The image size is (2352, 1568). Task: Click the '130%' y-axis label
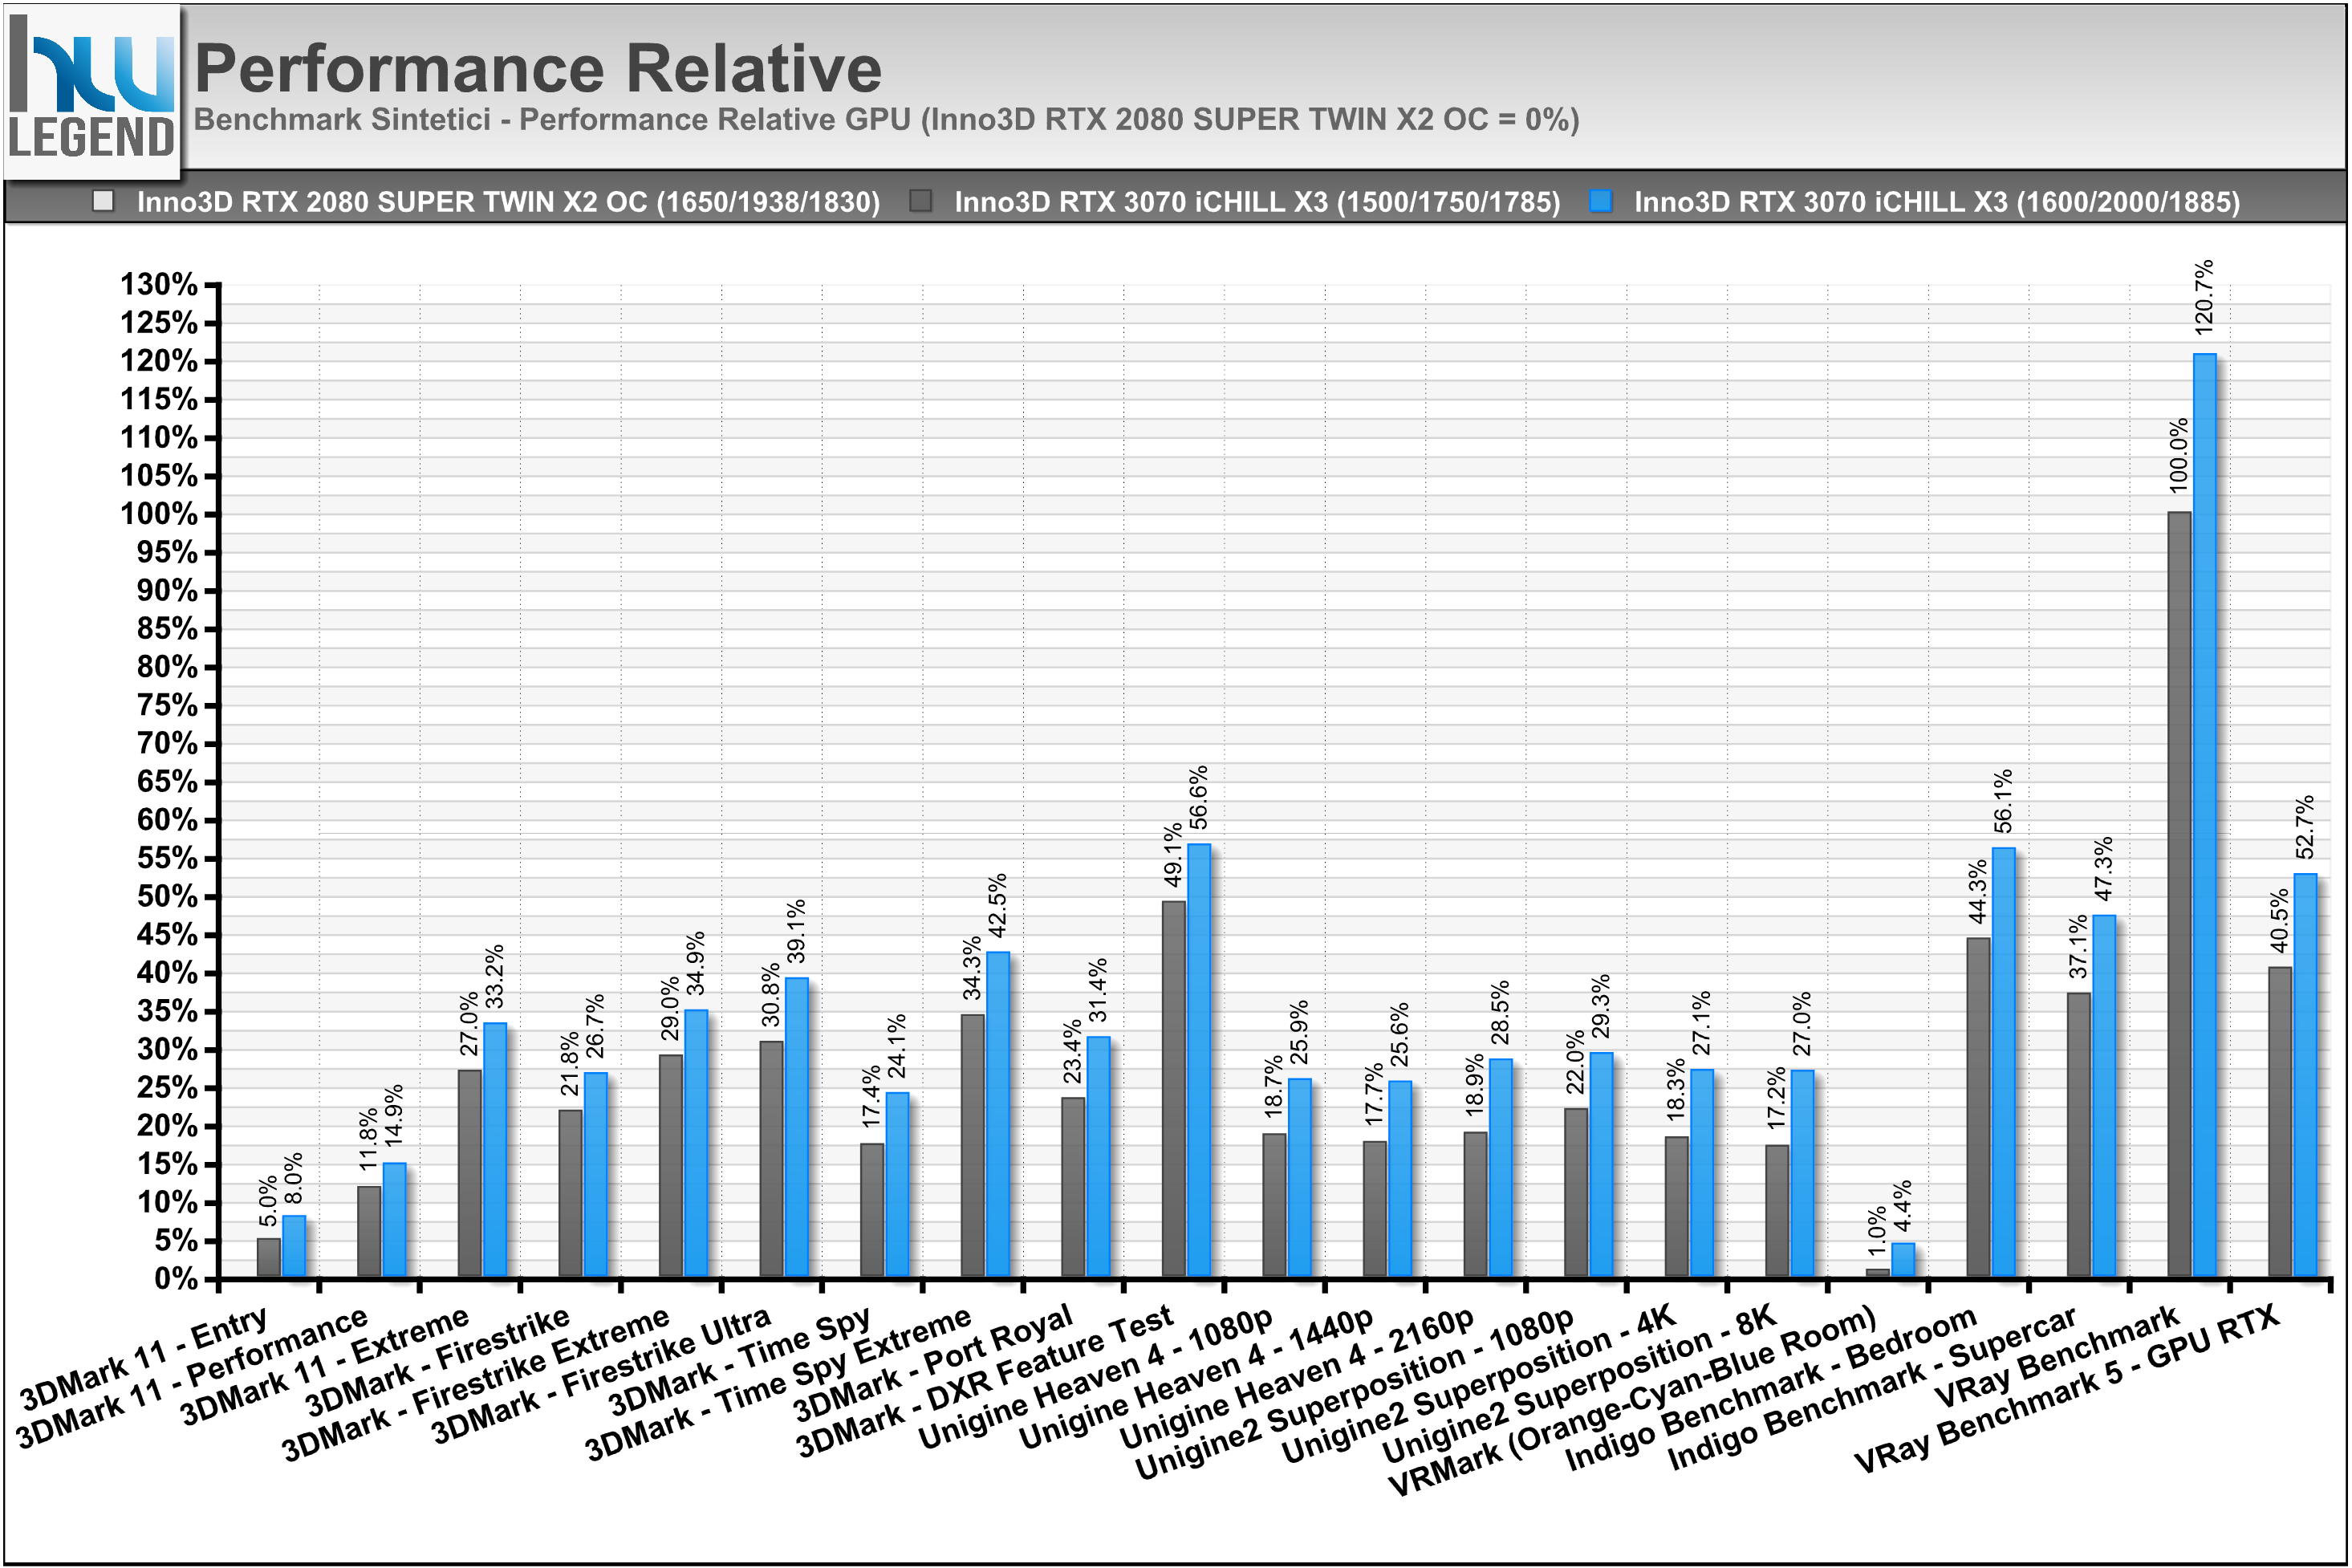[x=159, y=284]
